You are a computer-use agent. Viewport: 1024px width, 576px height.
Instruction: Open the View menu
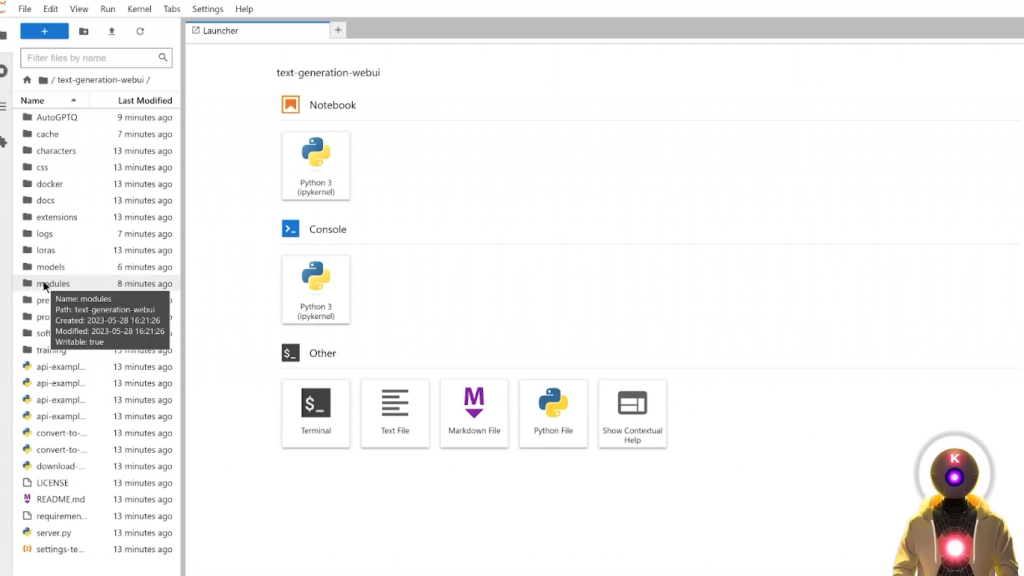pyautogui.click(x=79, y=9)
